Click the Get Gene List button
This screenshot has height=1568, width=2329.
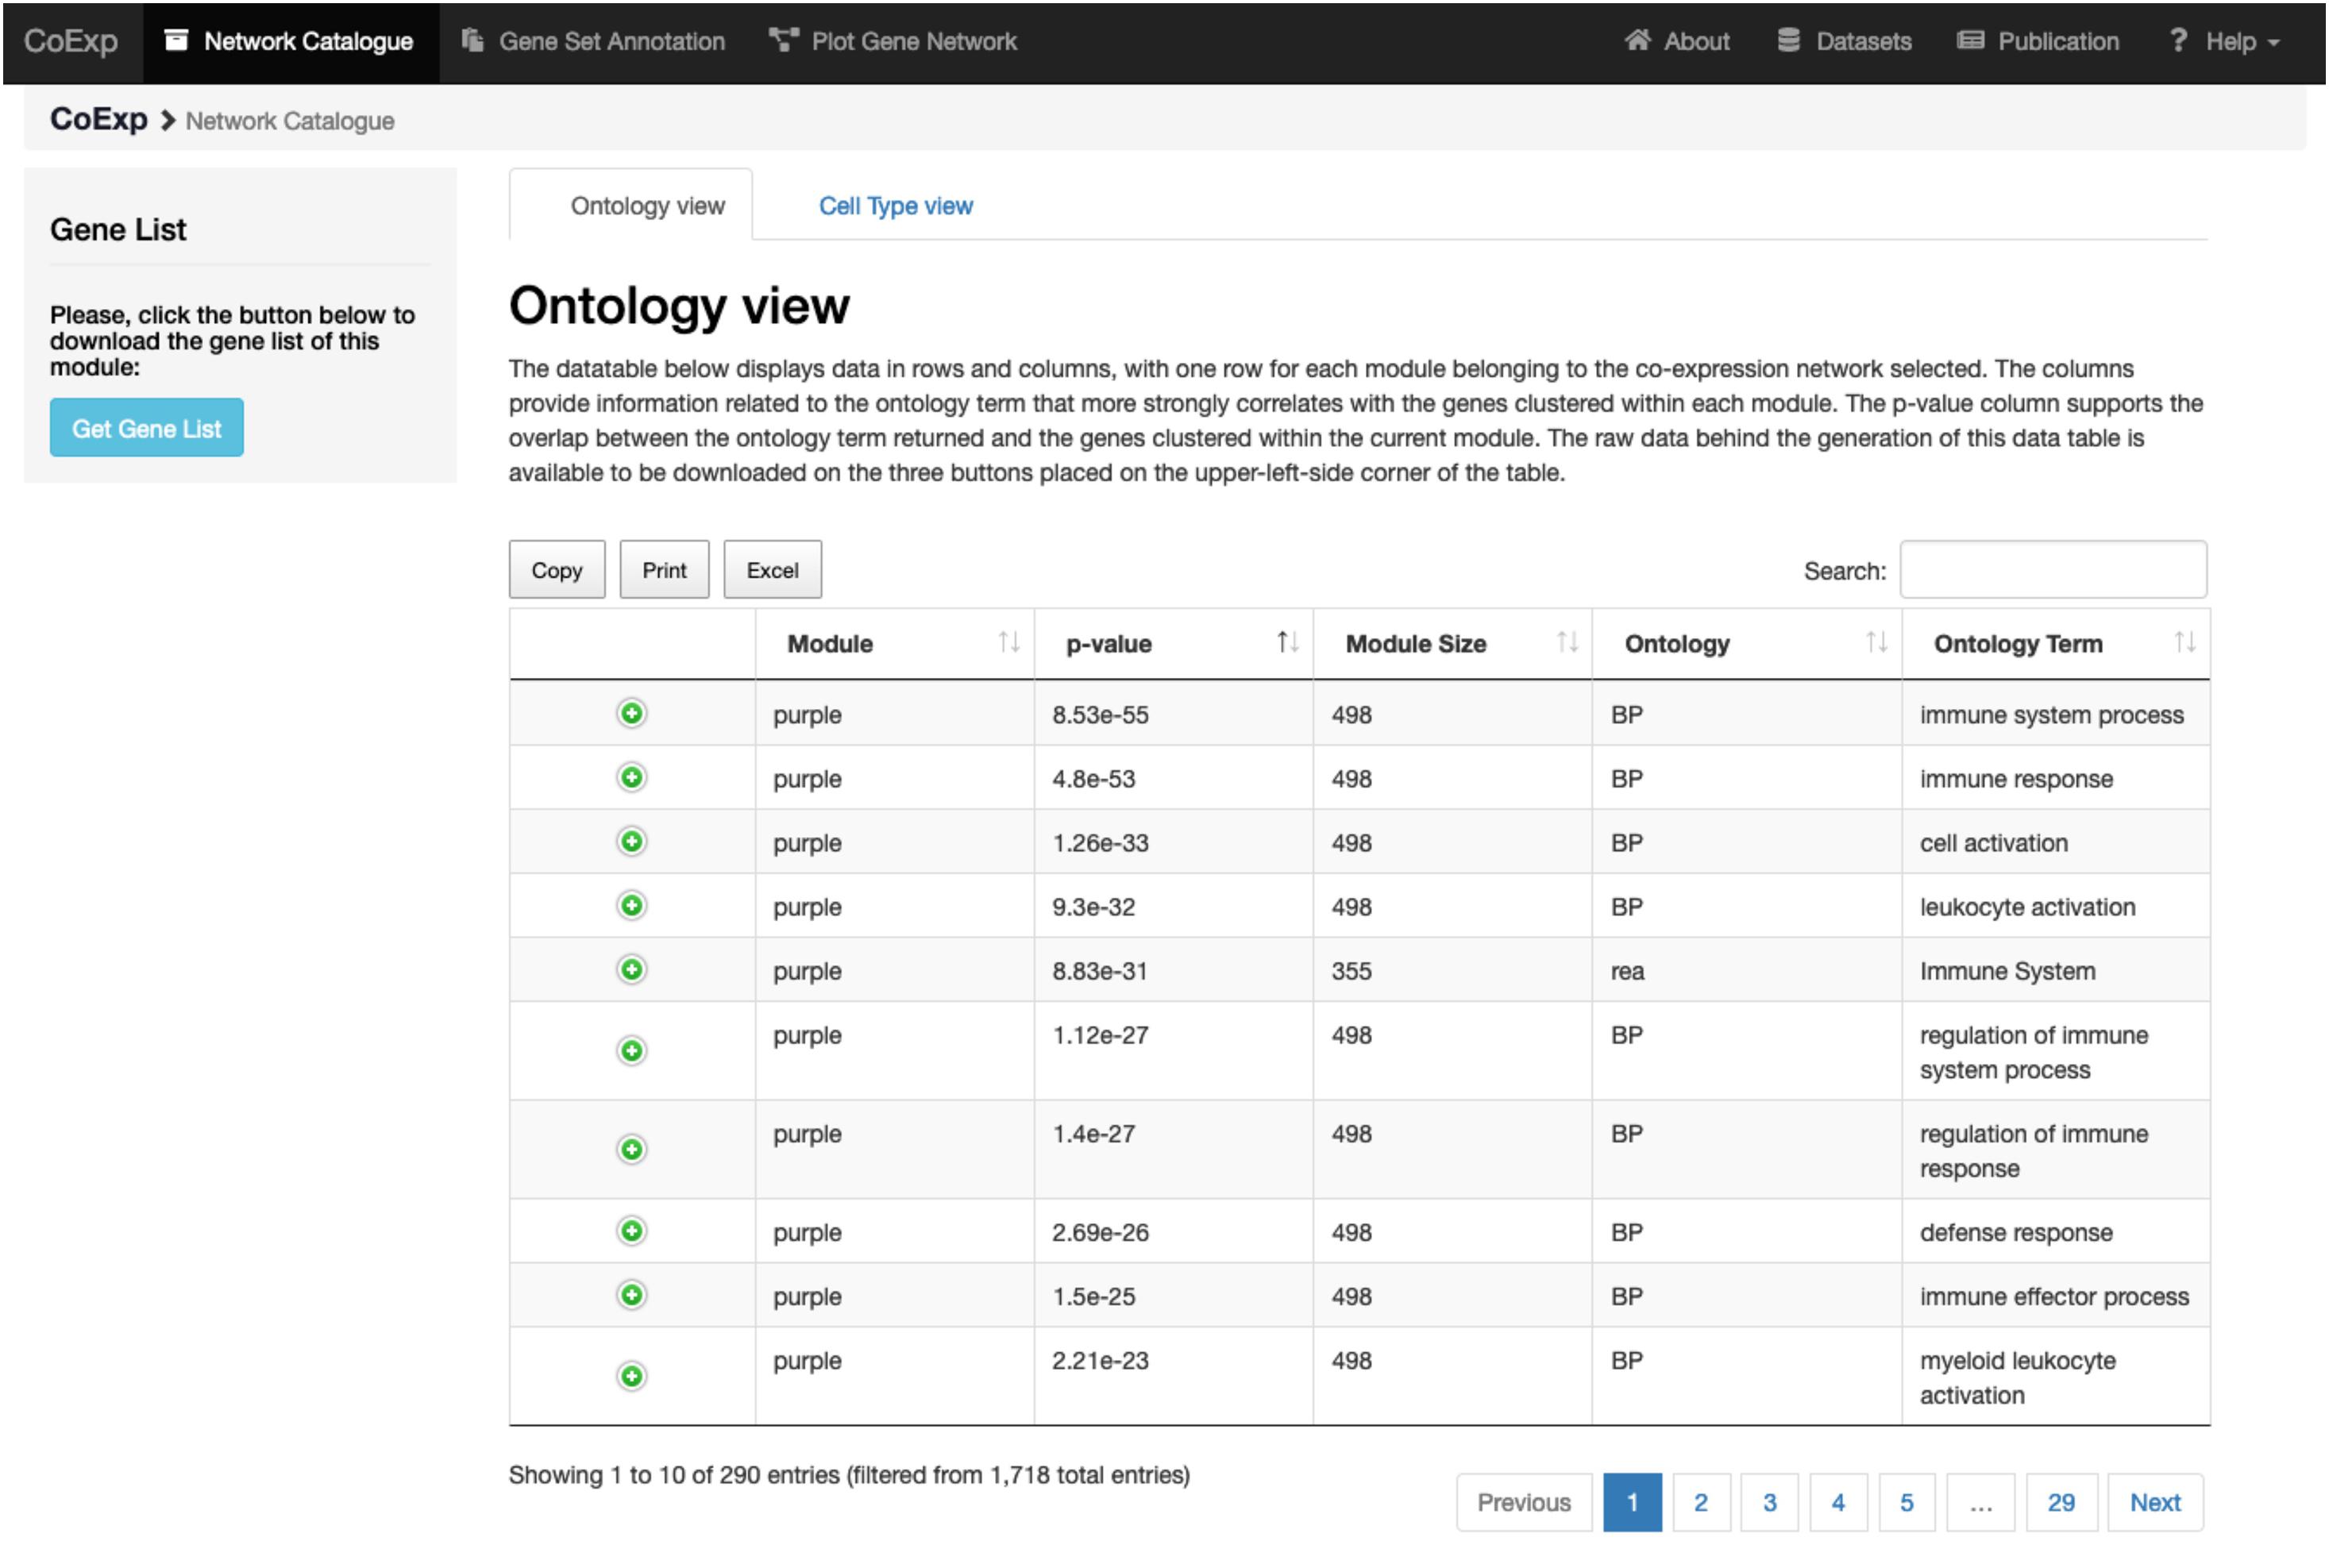point(147,428)
